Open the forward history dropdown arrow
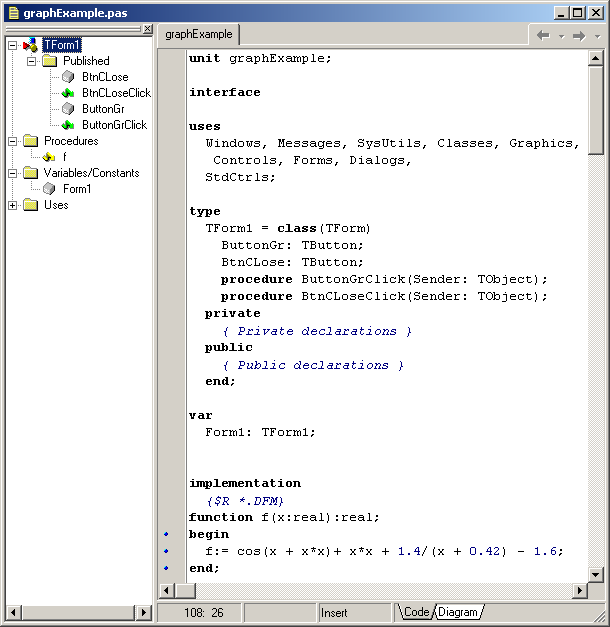The height and width of the screenshot is (627, 610). click(x=597, y=36)
